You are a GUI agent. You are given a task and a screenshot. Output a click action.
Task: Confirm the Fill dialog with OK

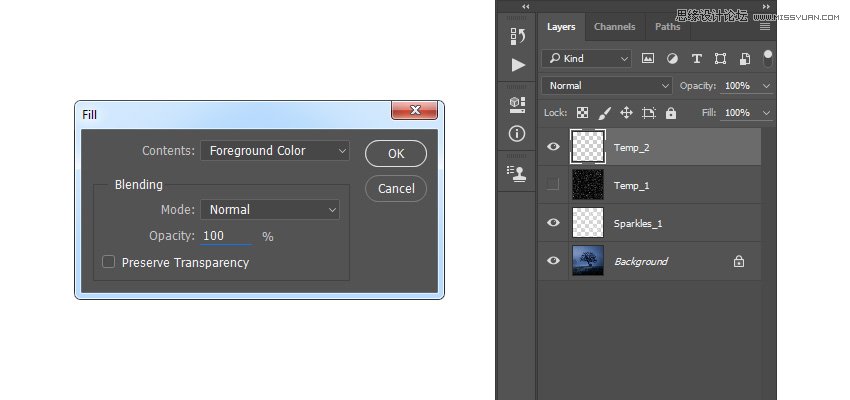[396, 153]
